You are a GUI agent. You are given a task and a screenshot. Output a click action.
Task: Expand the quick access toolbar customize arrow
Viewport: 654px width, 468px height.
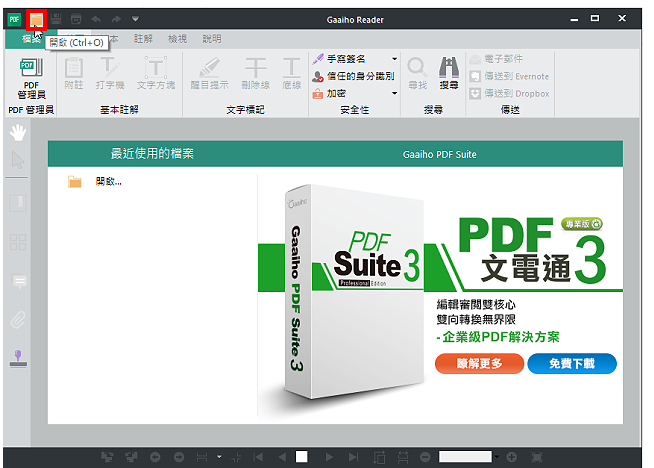(x=135, y=19)
